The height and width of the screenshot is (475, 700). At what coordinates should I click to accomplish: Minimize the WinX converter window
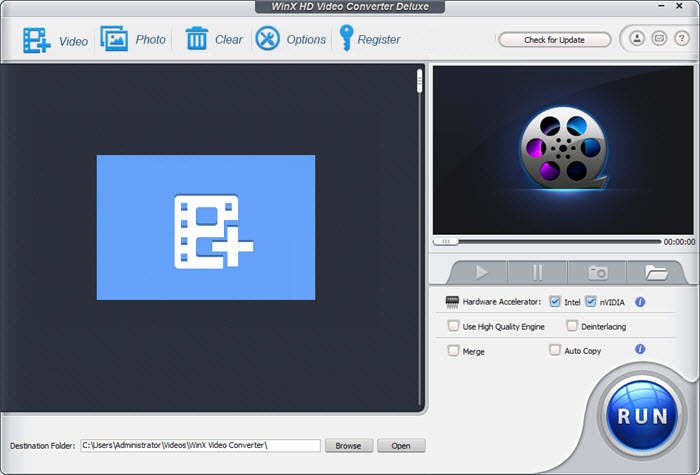coord(662,6)
